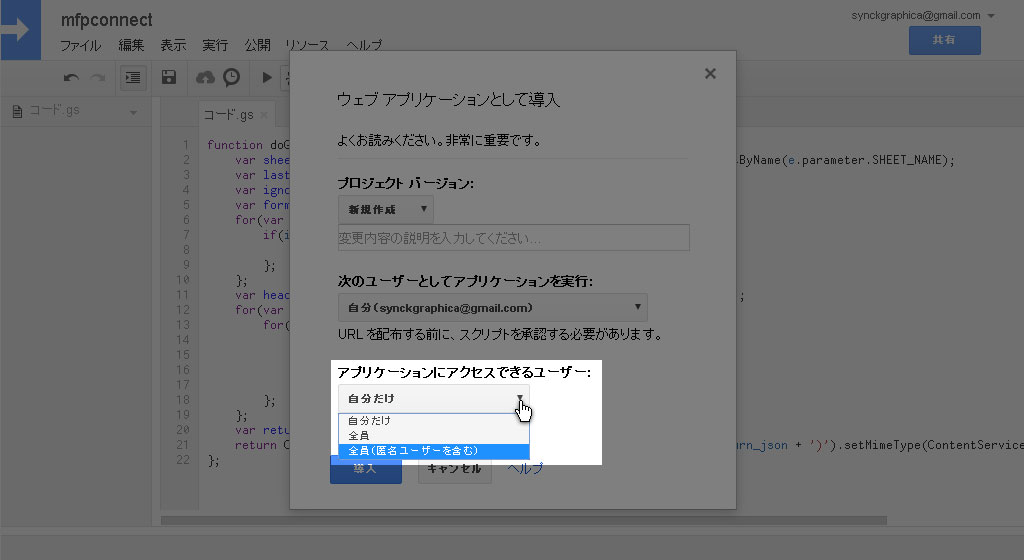Image resolution: width=1024 pixels, height=560 pixels.
Task: Open the 公開 menu
Action: 257,46
